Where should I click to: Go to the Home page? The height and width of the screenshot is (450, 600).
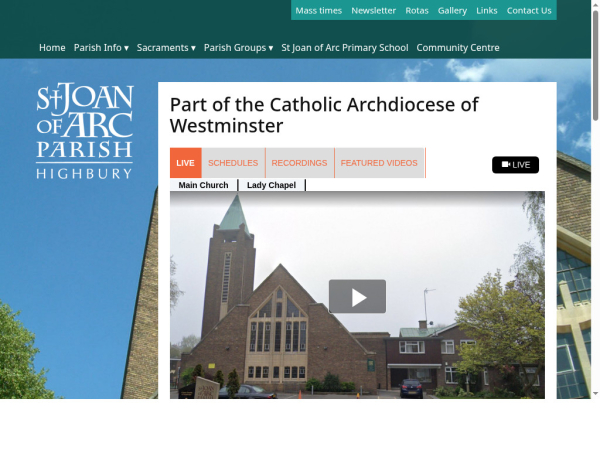(52, 47)
